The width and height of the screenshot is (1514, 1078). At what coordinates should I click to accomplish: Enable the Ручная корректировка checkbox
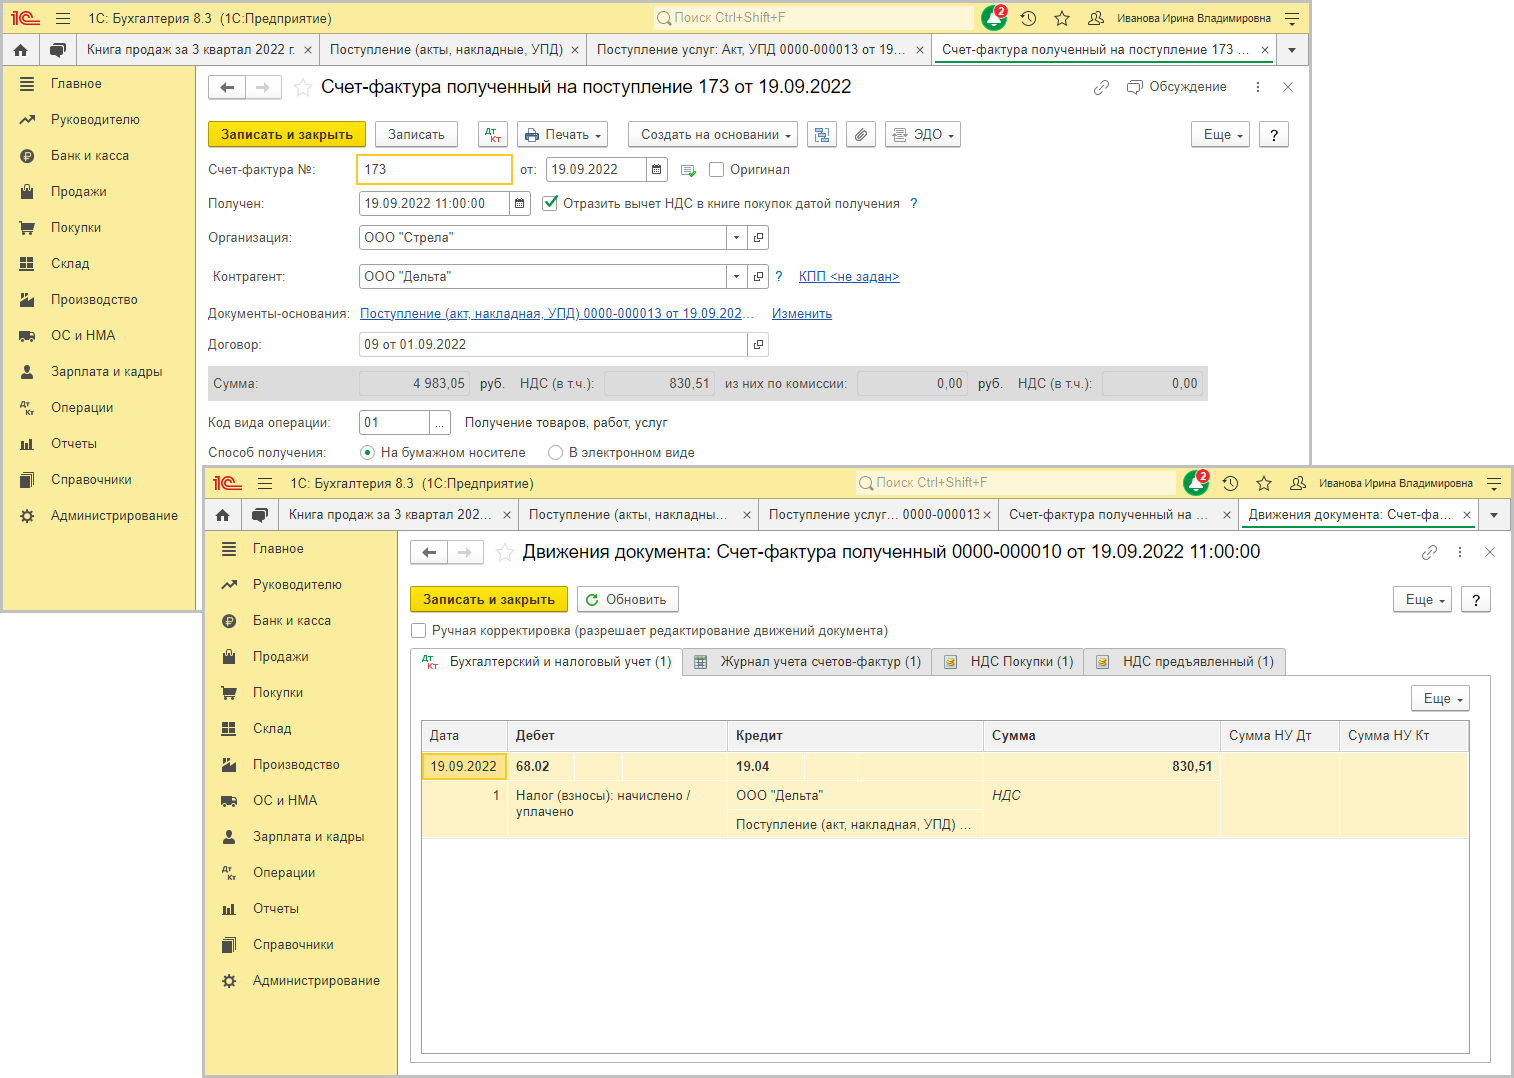click(x=418, y=631)
